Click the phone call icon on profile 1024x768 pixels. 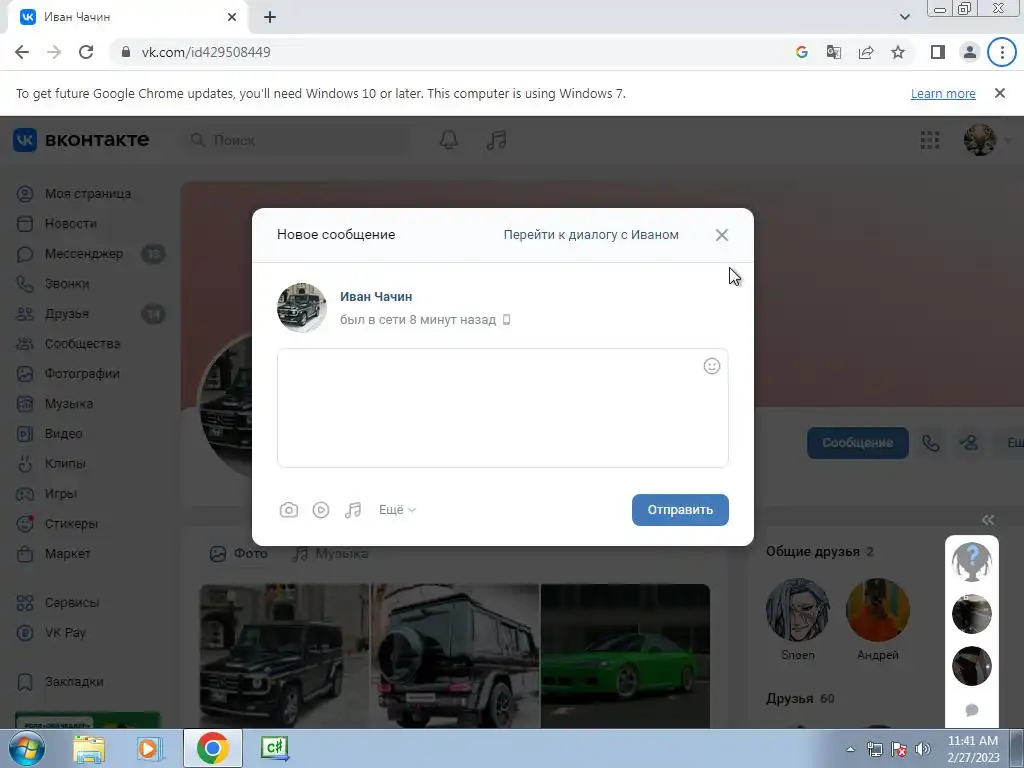[931, 443]
